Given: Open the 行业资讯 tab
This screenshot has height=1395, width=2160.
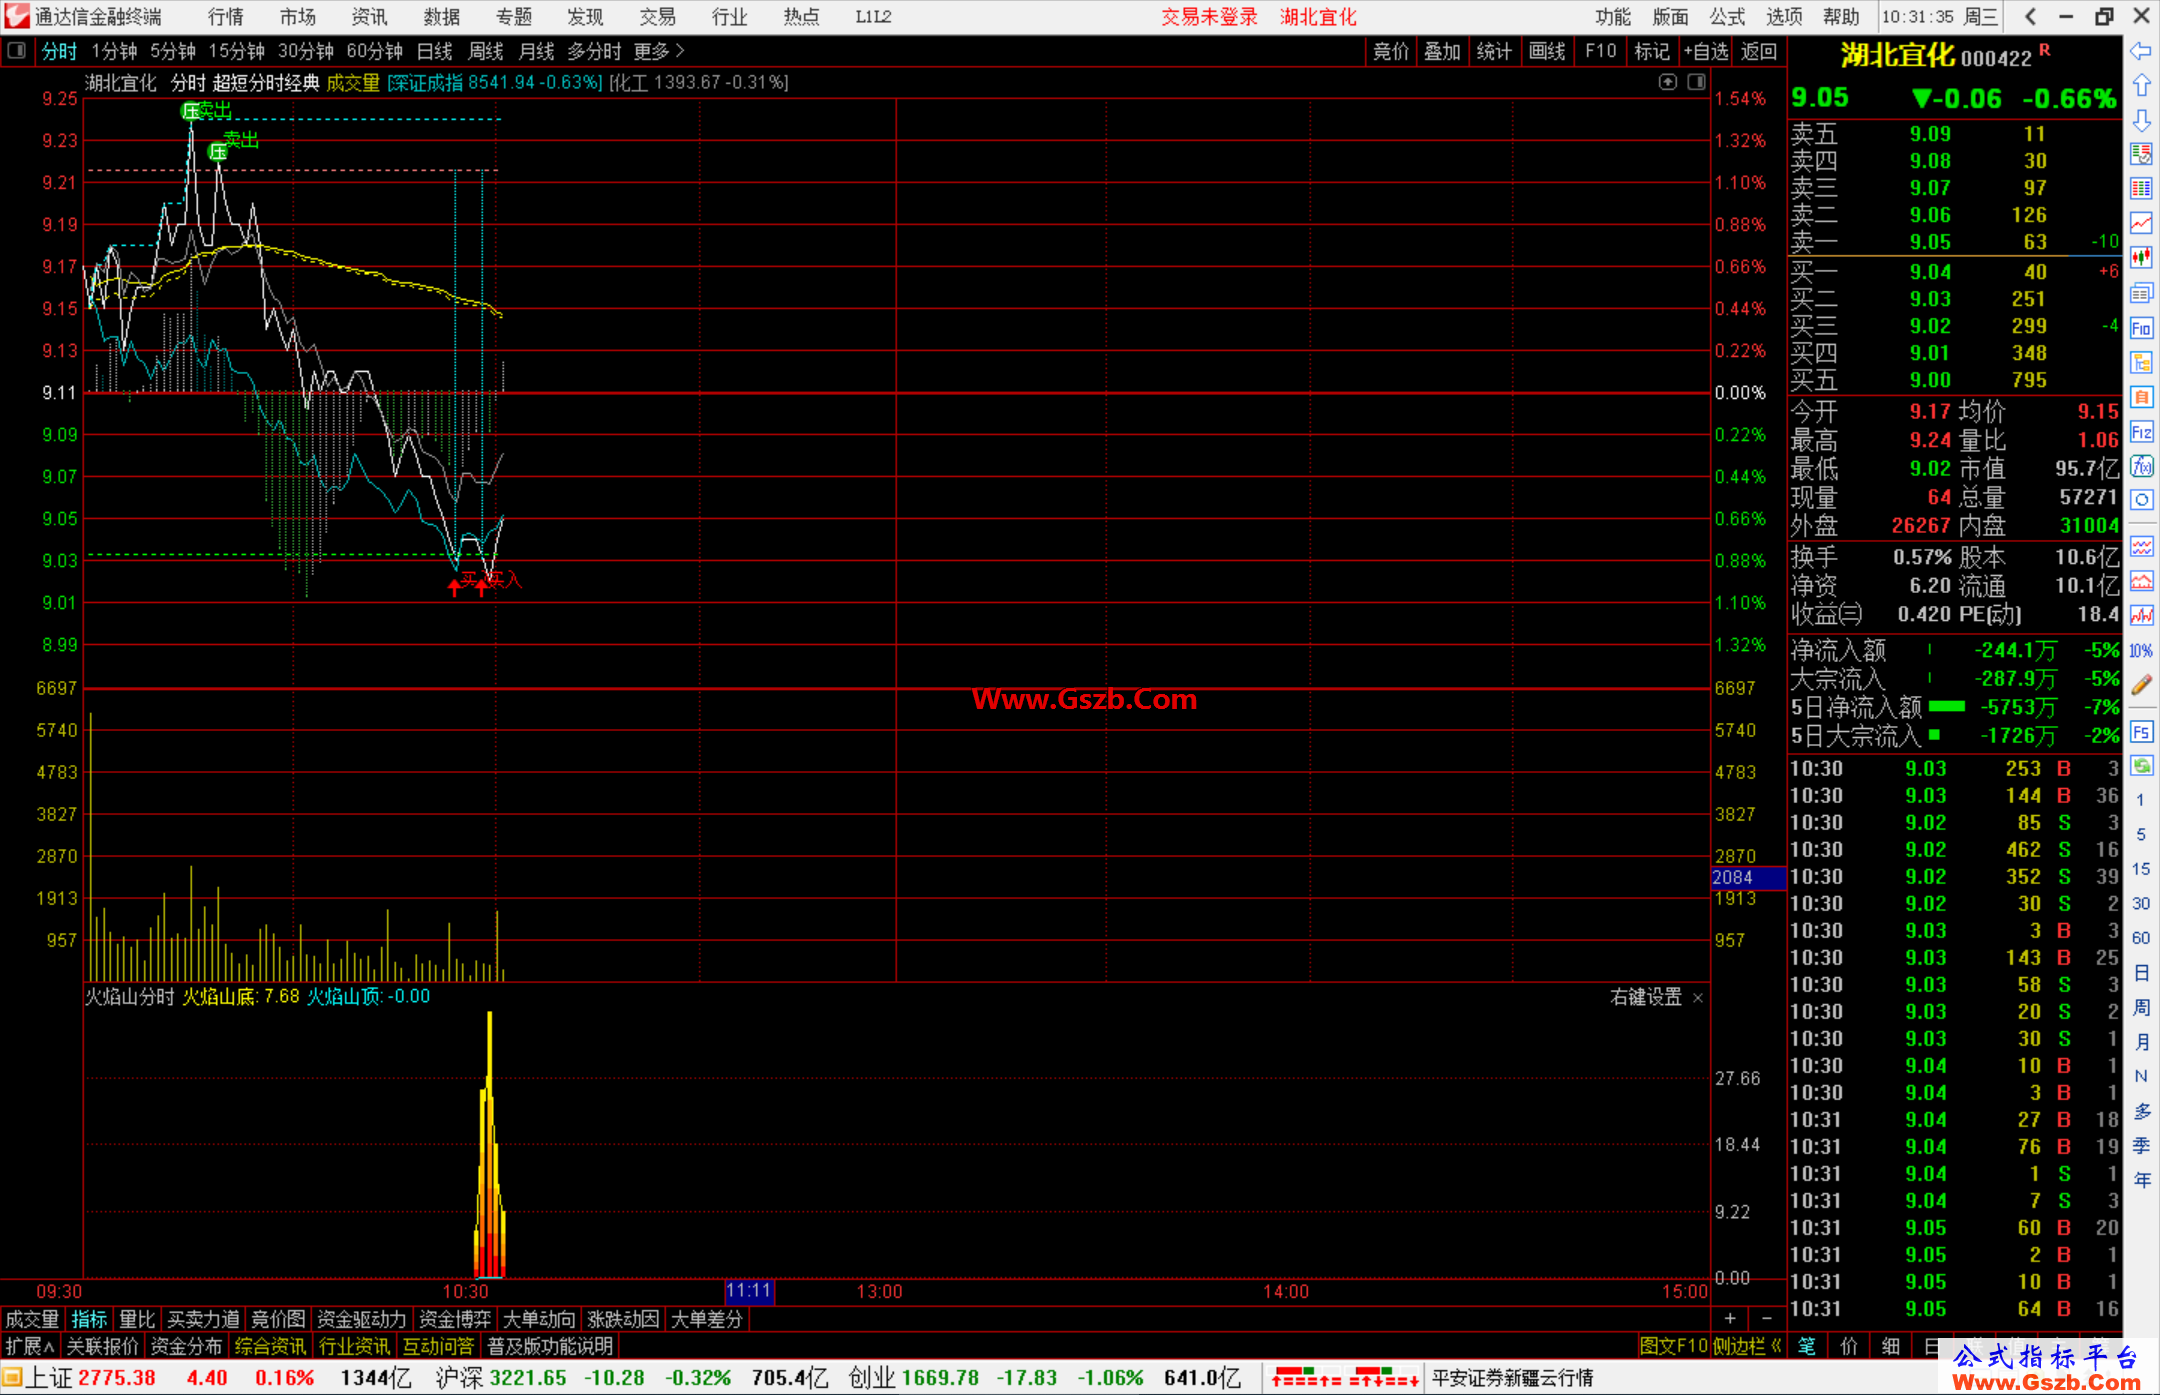Looking at the screenshot, I should coord(355,1346).
